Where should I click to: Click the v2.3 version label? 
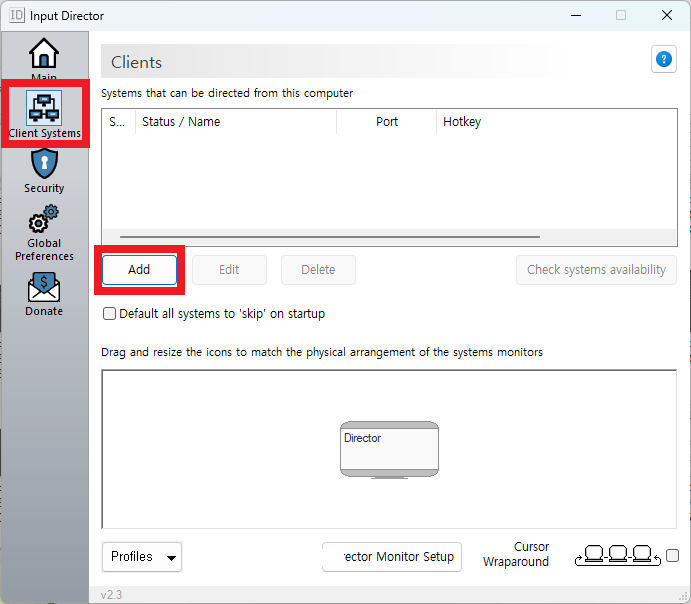click(111, 595)
